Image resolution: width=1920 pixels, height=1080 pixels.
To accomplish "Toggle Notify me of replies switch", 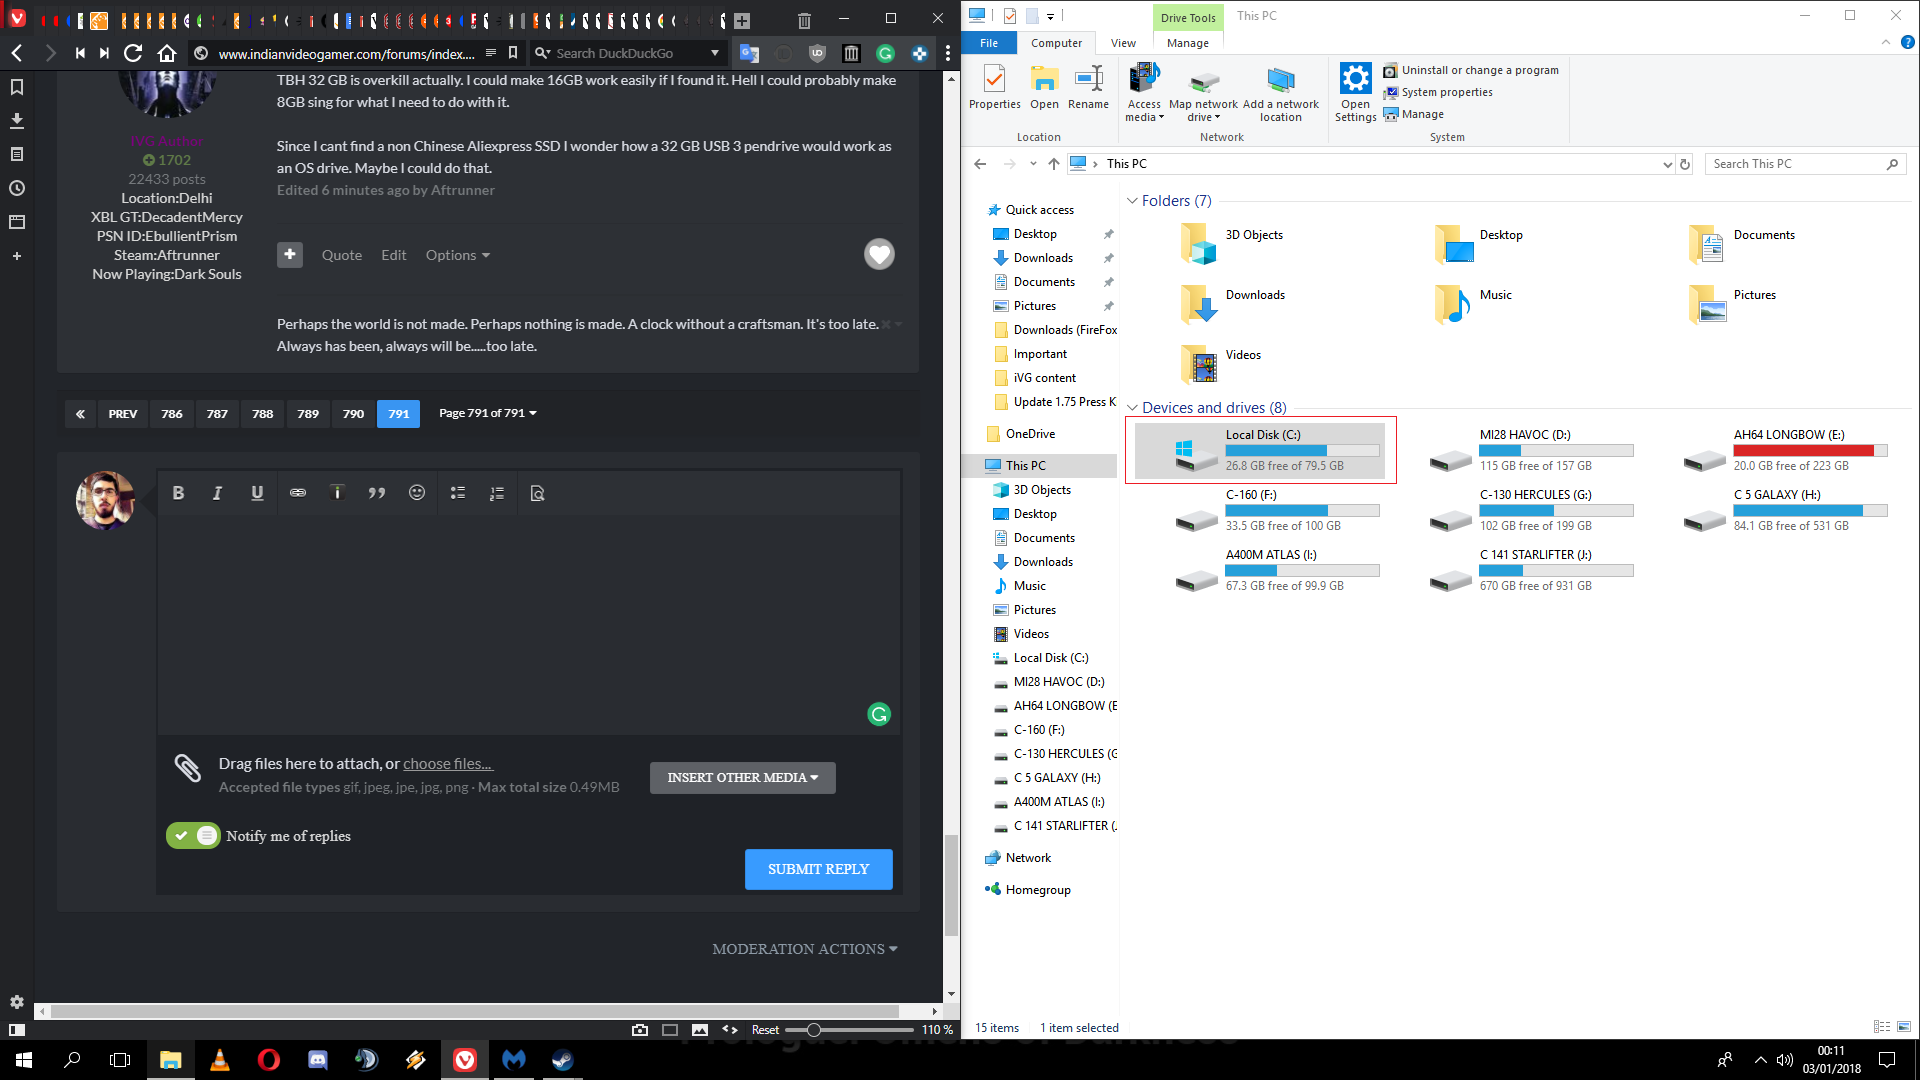I will (193, 836).
